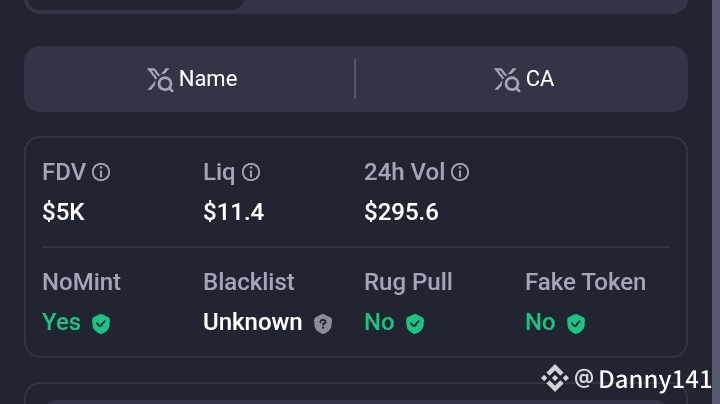The image size is (720, 404).
Task: Click the Rug Pull label
Action: click(408, 282)
